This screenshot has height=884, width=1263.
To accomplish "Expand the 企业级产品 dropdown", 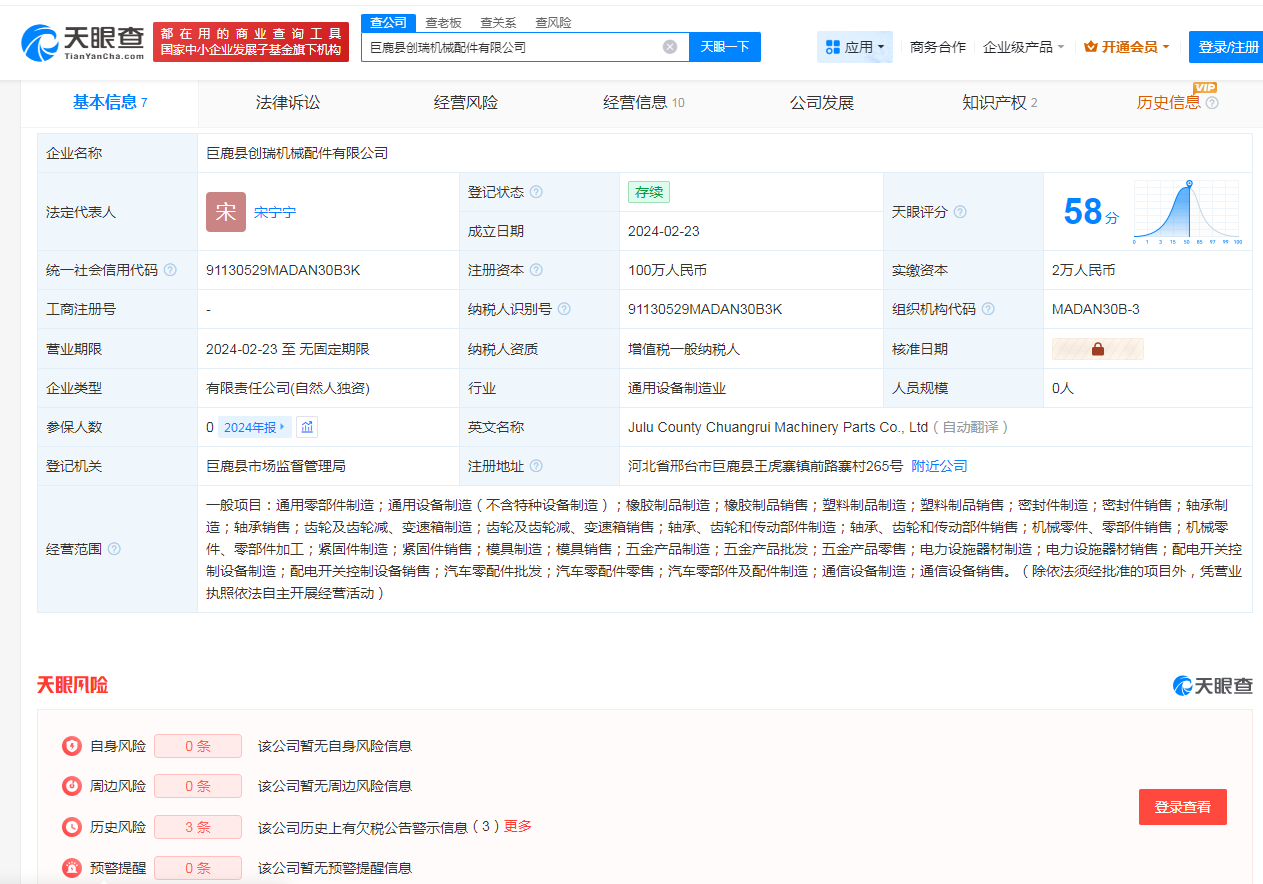I will click(1023, 47).
